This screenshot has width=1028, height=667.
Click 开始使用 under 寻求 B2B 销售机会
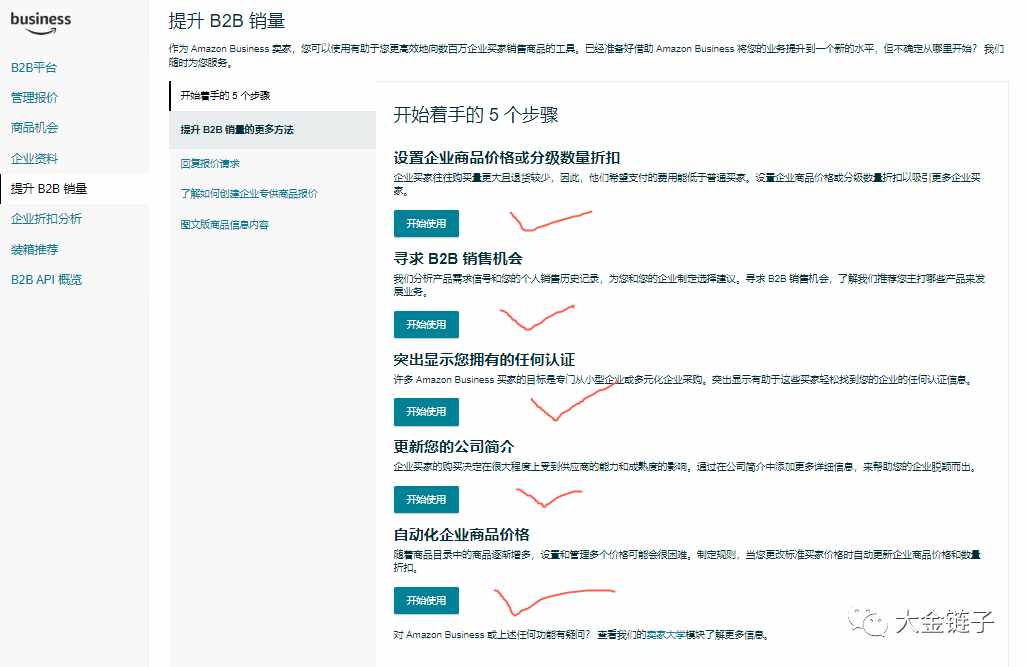[x=426, y=325]
